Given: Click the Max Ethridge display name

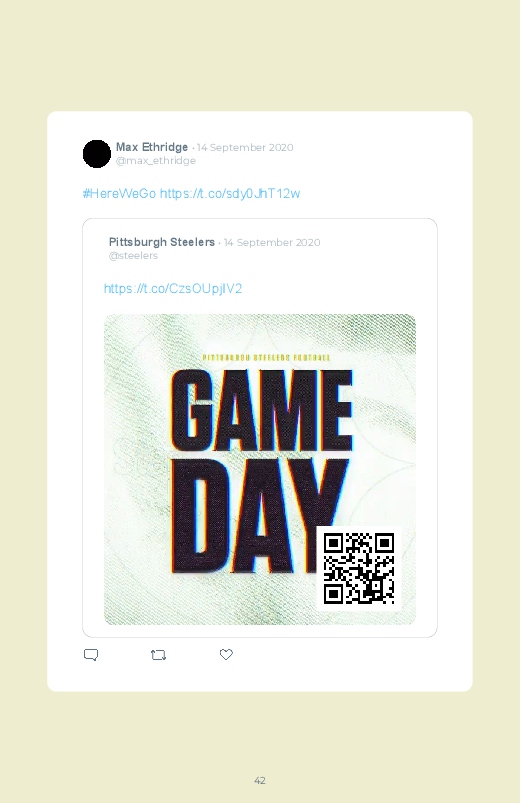Looking at the screenshot, I should (152, 147).
